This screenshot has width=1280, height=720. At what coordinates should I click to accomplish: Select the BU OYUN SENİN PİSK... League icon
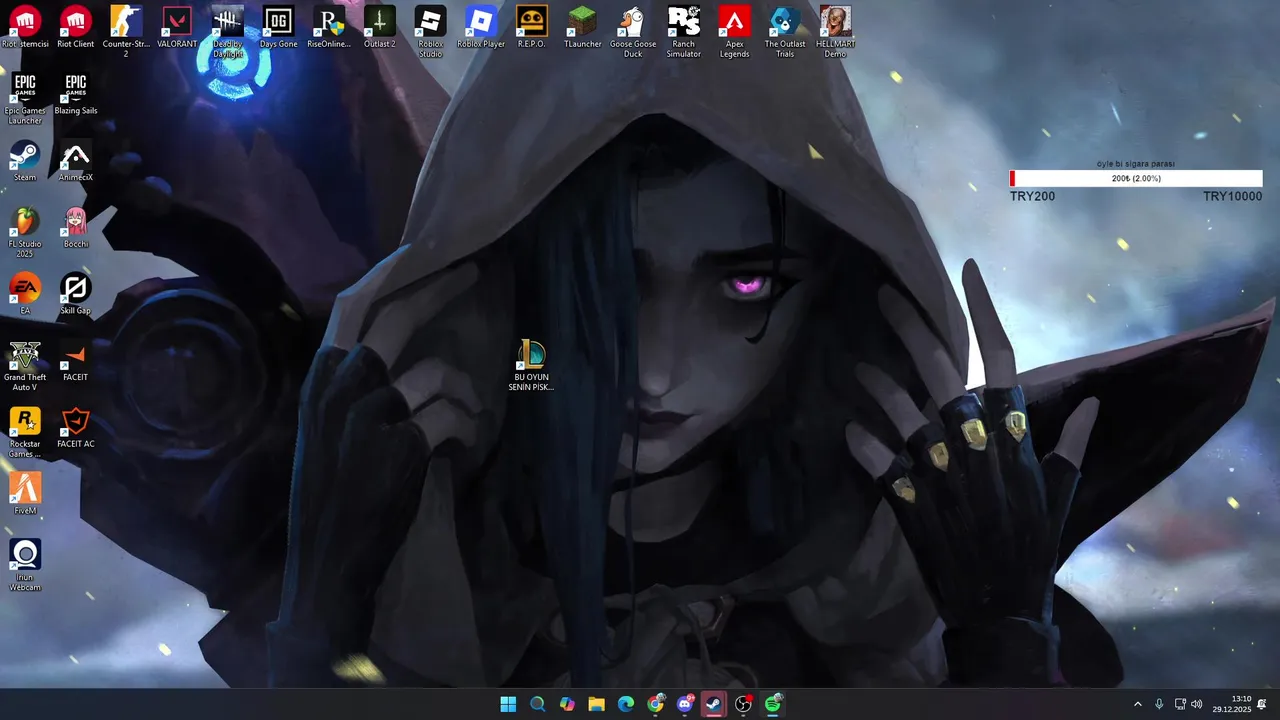click(x=531, y=365)
